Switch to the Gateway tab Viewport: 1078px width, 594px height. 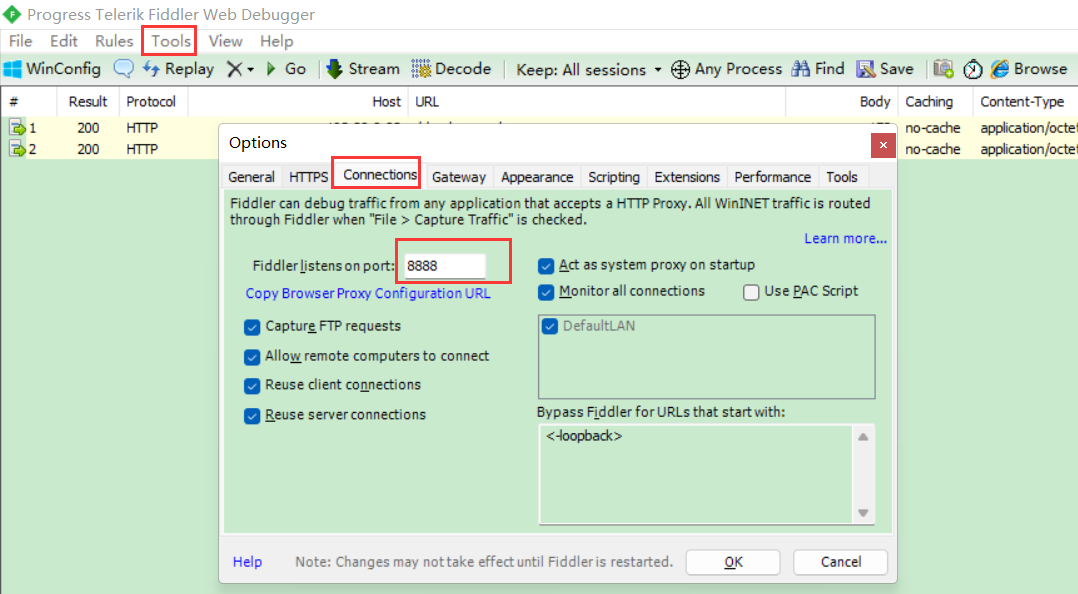click(x=459, y=177)
